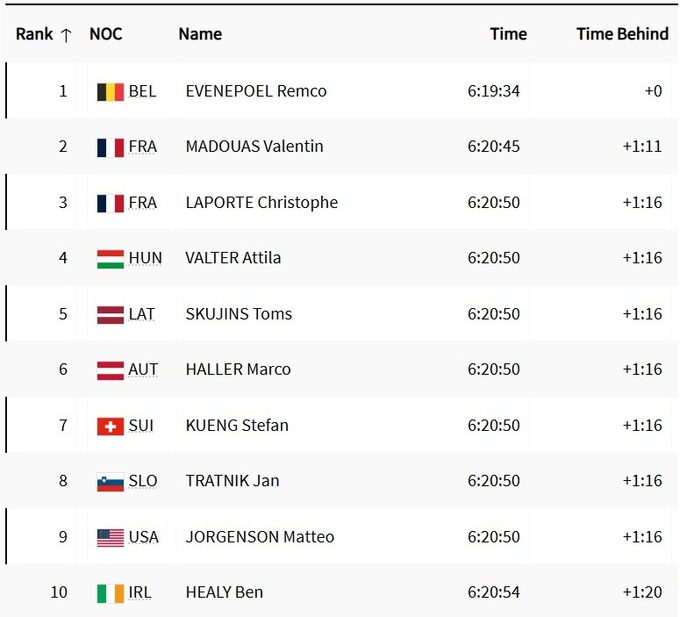This screenshot has width=680, height=617.
Task: Click the Switzerland flag icon
Action: point(110,425)
